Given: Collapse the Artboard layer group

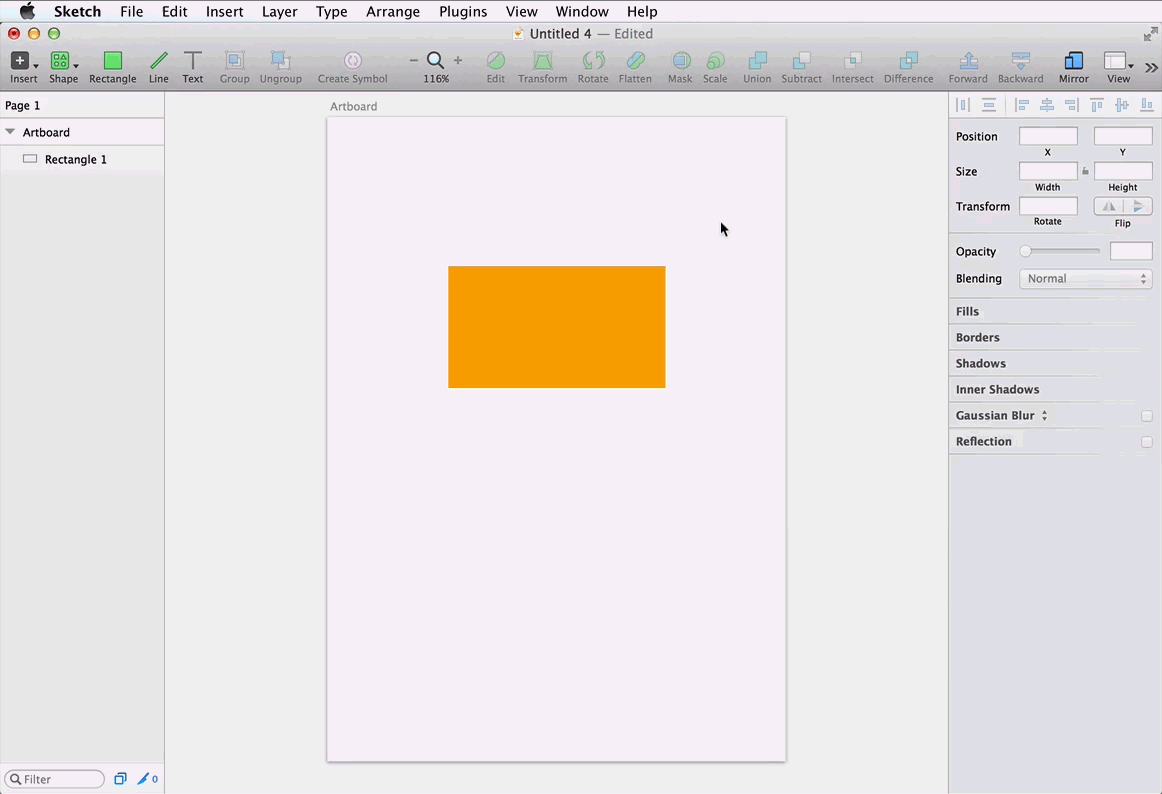Looking at the screenshot, I should 10,132.
